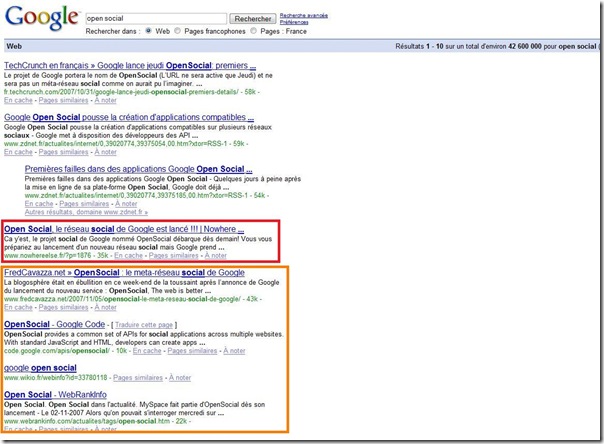The image size is (604, 444).
Task: Select the Pages francophones radio button
Action: (x=177, y=31)
